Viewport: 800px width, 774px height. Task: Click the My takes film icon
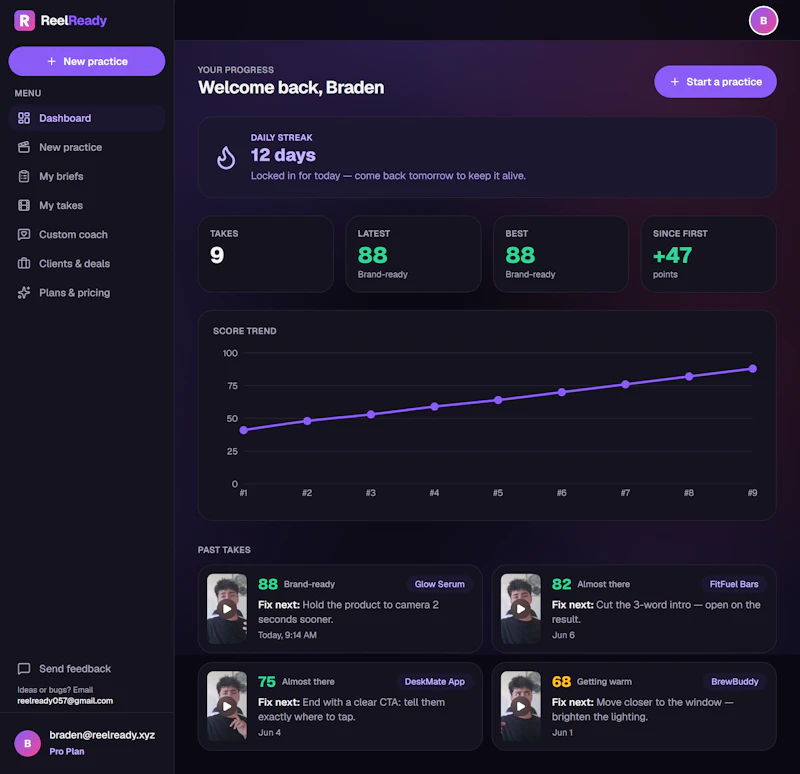click(24, 205)
